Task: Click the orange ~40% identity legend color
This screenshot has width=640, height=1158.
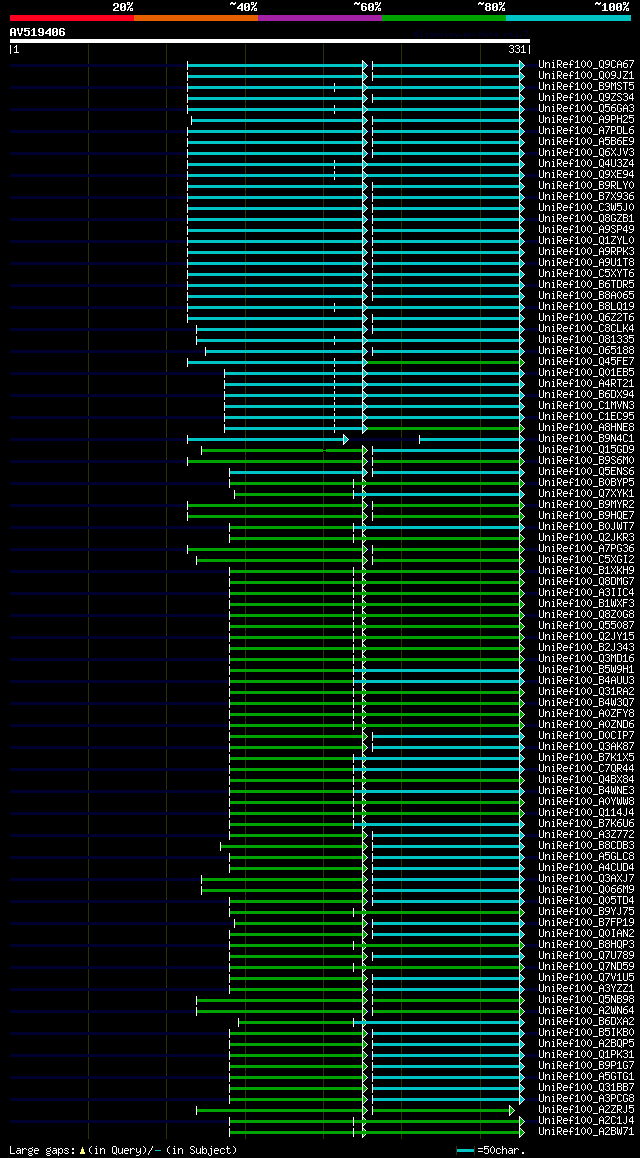Action: tap(196, 17)
